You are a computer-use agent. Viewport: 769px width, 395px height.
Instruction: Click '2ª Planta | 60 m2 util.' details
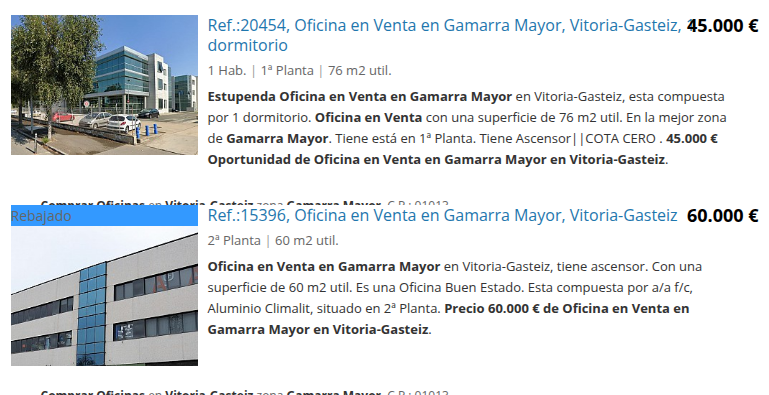pyautogui.click(x=273, y=240)
